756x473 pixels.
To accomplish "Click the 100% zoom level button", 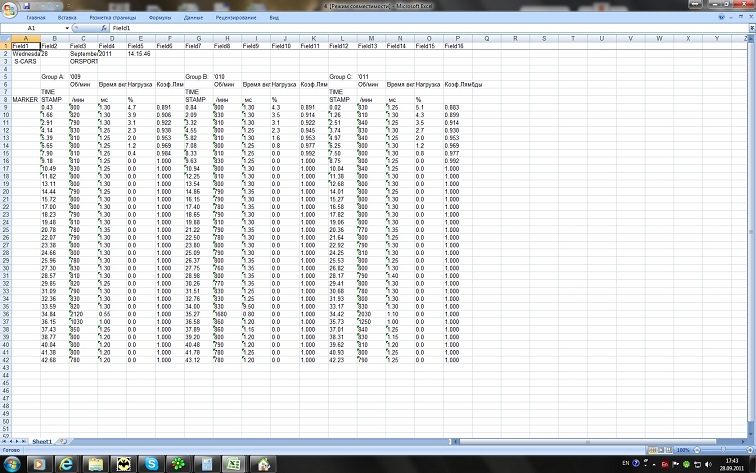I will 683,450.
